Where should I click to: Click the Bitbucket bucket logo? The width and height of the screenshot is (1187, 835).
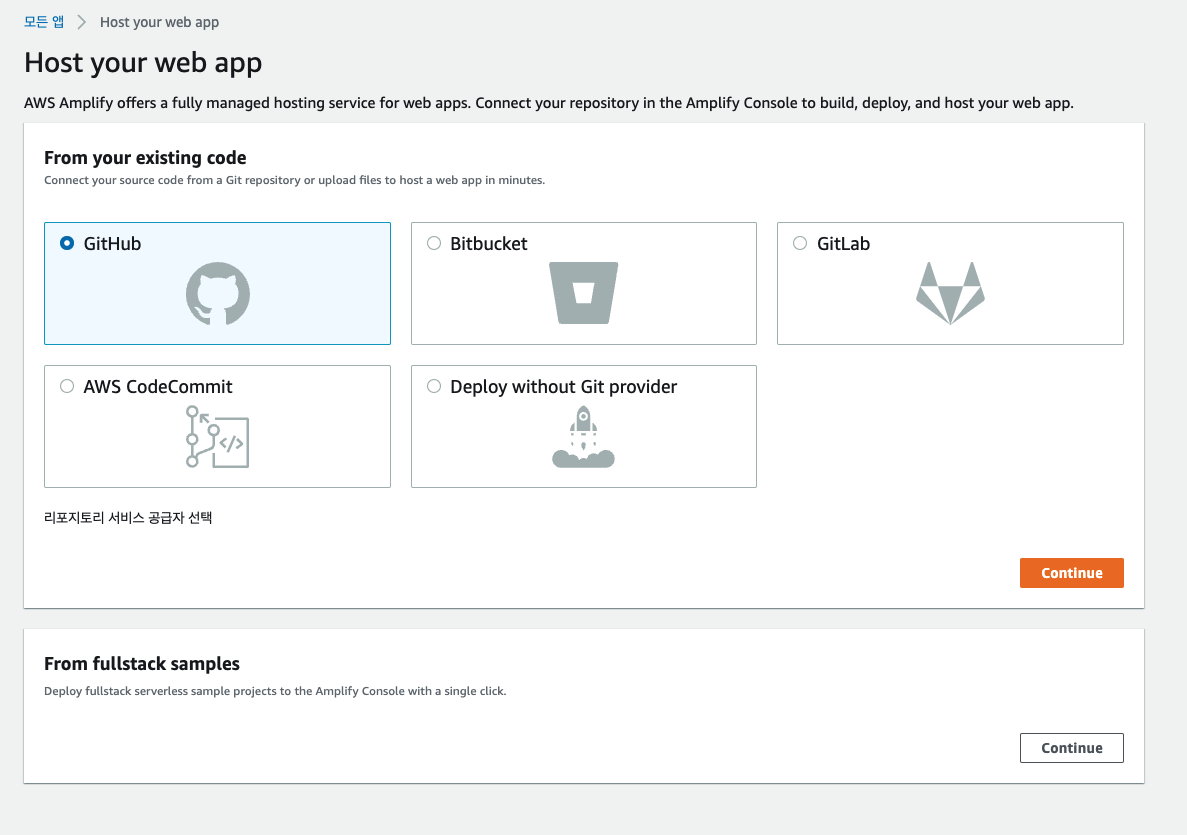pyautogui.click(x=584, y=293)
